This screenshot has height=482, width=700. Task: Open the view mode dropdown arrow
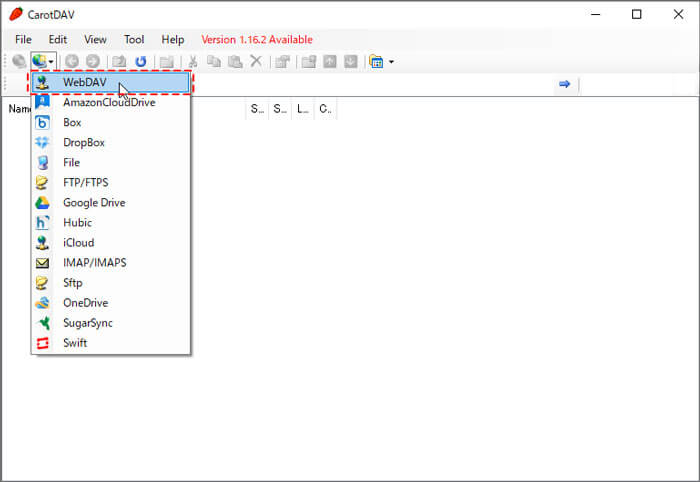(x=392, y=62)
